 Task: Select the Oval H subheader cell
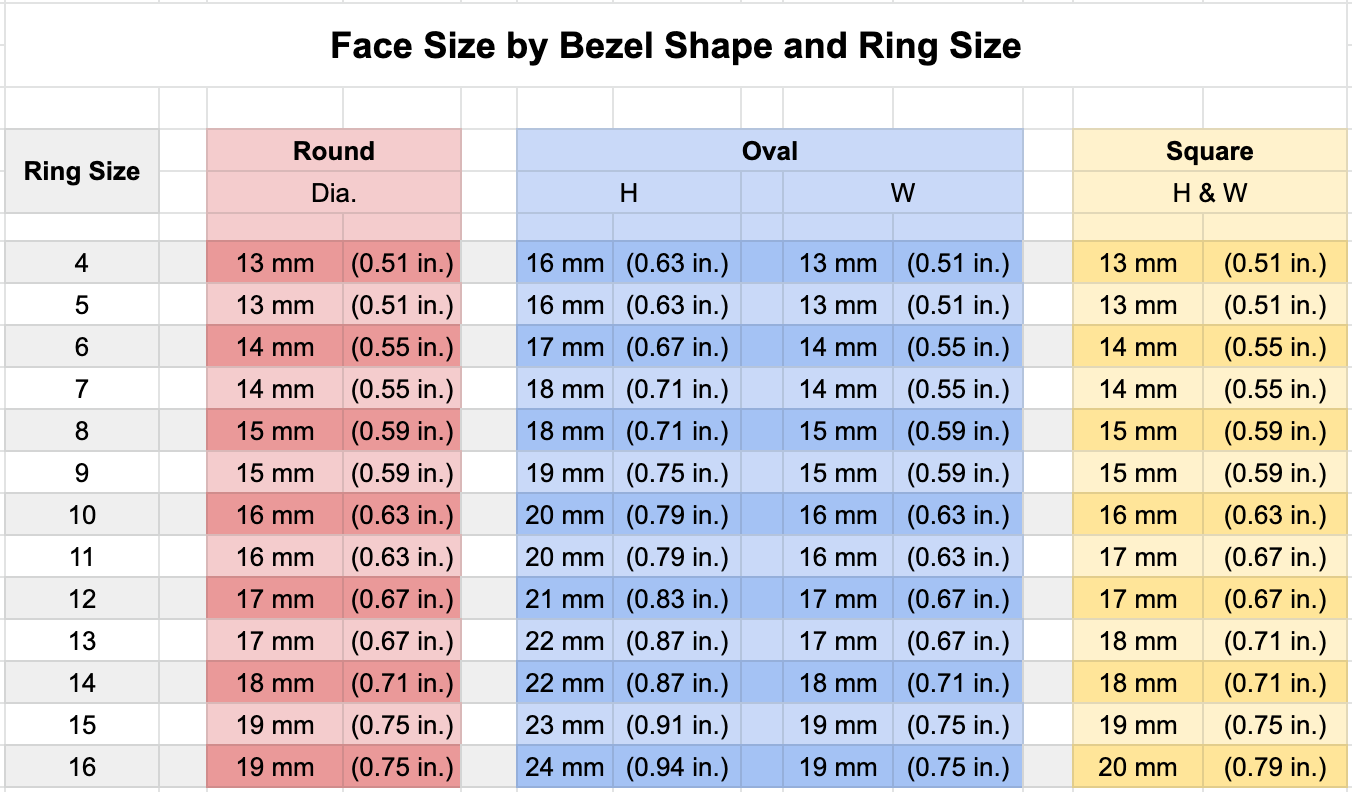click(628, 193)
